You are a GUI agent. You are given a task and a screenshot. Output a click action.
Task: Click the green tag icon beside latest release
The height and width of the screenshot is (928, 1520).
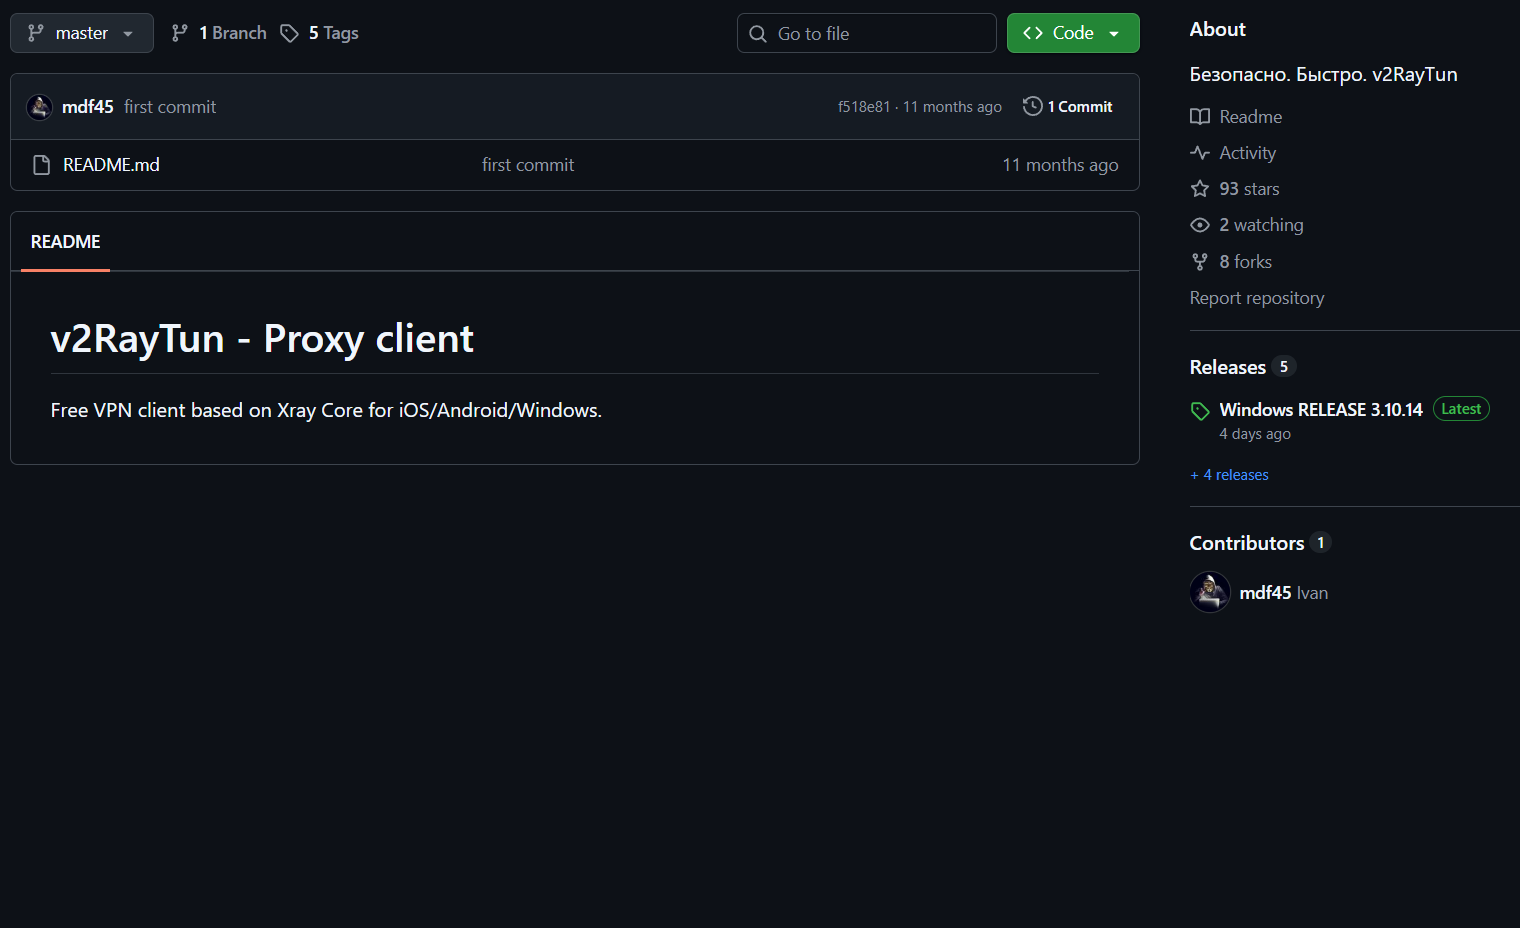pos(1200,411)
